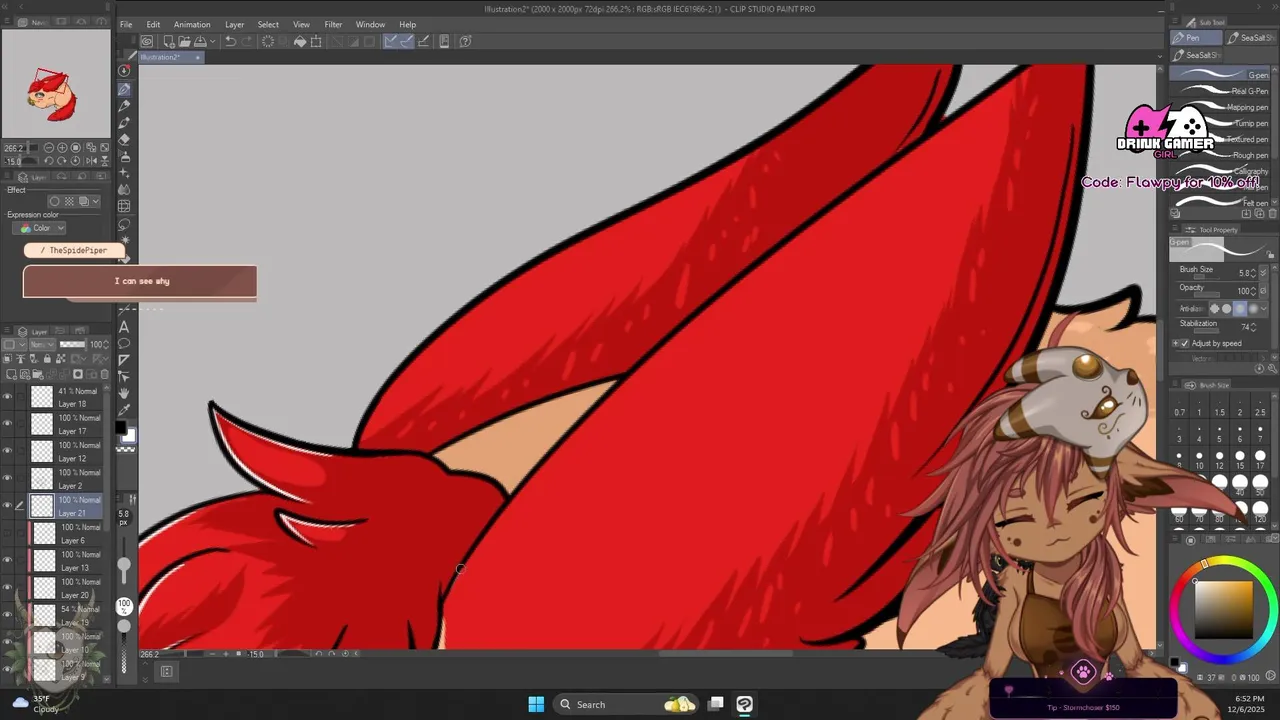This screenshot has width=1280, height=720.
Task: Select the Pencil tool
Action: pos(124,105)
